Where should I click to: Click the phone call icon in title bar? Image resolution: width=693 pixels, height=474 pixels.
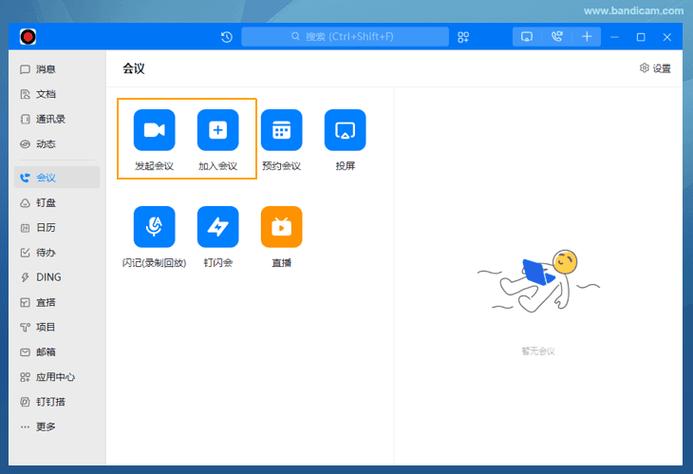coord(557,37)
